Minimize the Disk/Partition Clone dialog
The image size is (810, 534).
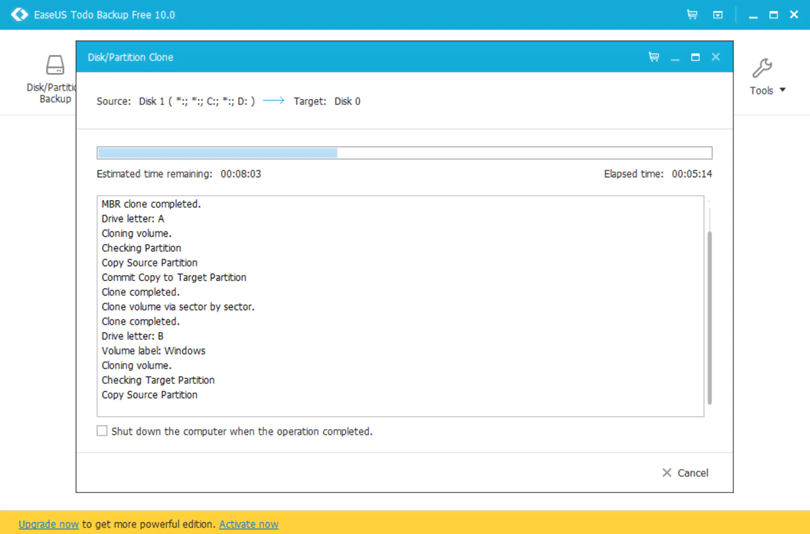(x=675, y=57)
